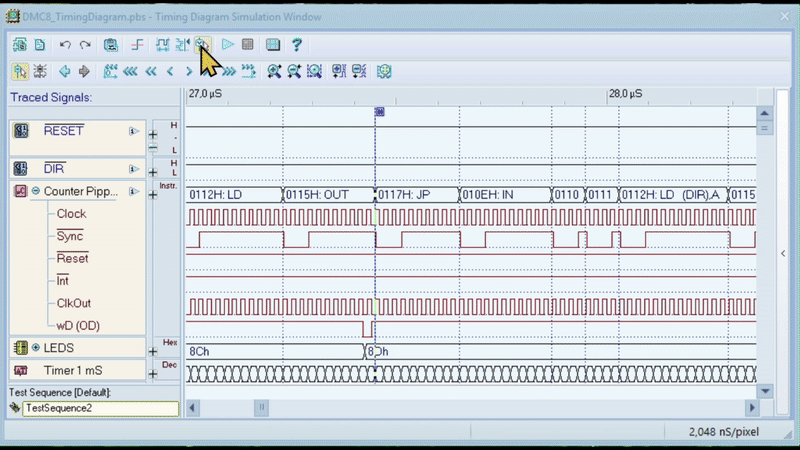Zoom out of the timing diagram
This screenshot has height=450, width=800.
(294, 71)
